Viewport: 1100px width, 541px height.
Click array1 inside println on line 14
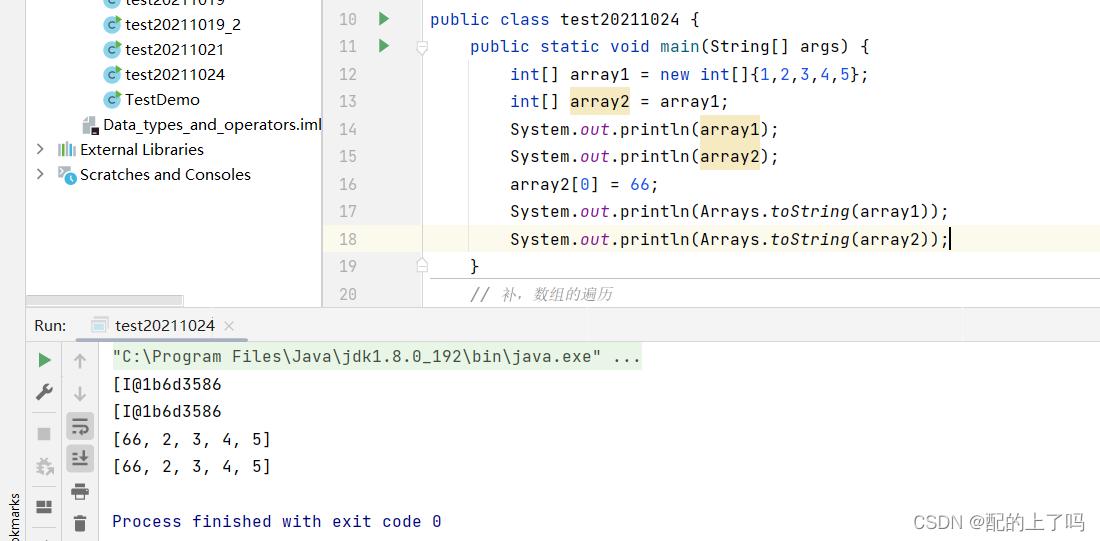(x=730, y=129)
